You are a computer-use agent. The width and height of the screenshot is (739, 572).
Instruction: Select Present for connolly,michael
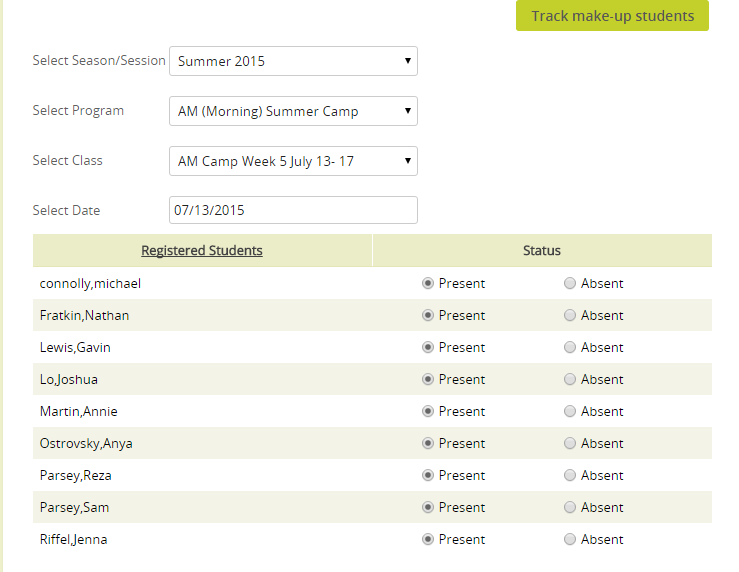(x=427, y=283)
